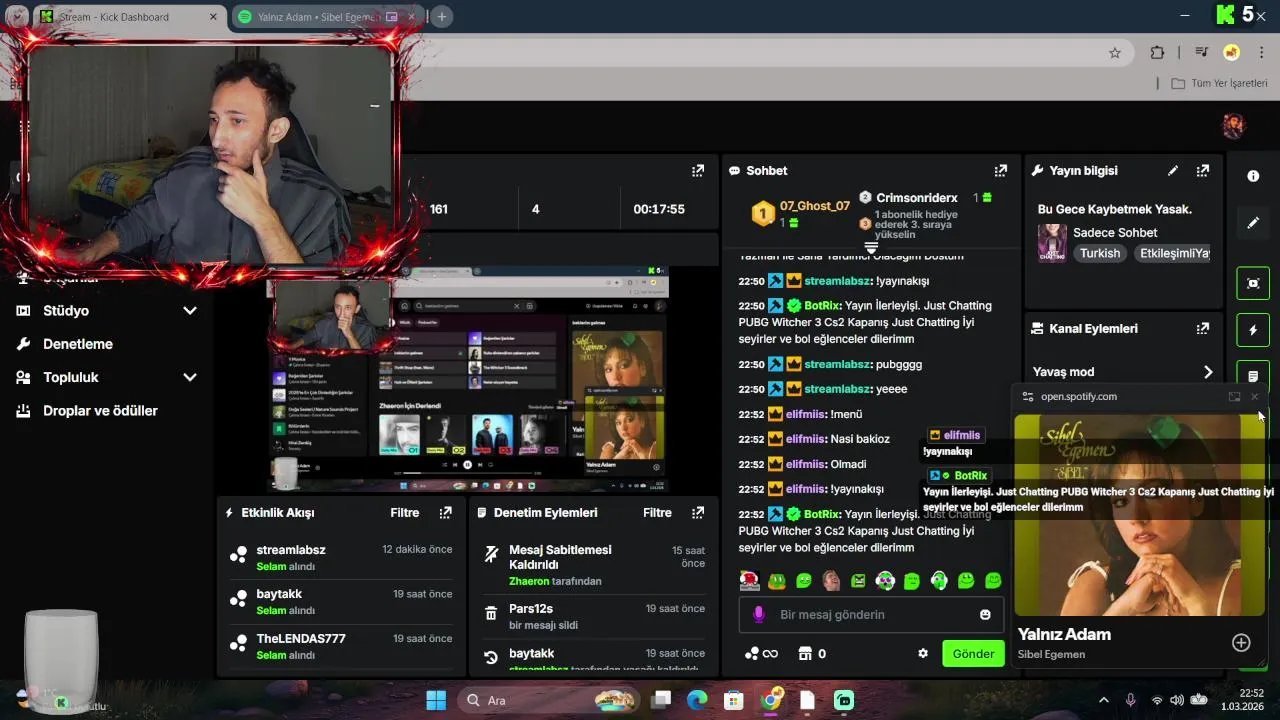This screenshot has height=720, width=1280.
Task: Open Yavaş mod options chevron
Action: click(x=1208, y=372)
